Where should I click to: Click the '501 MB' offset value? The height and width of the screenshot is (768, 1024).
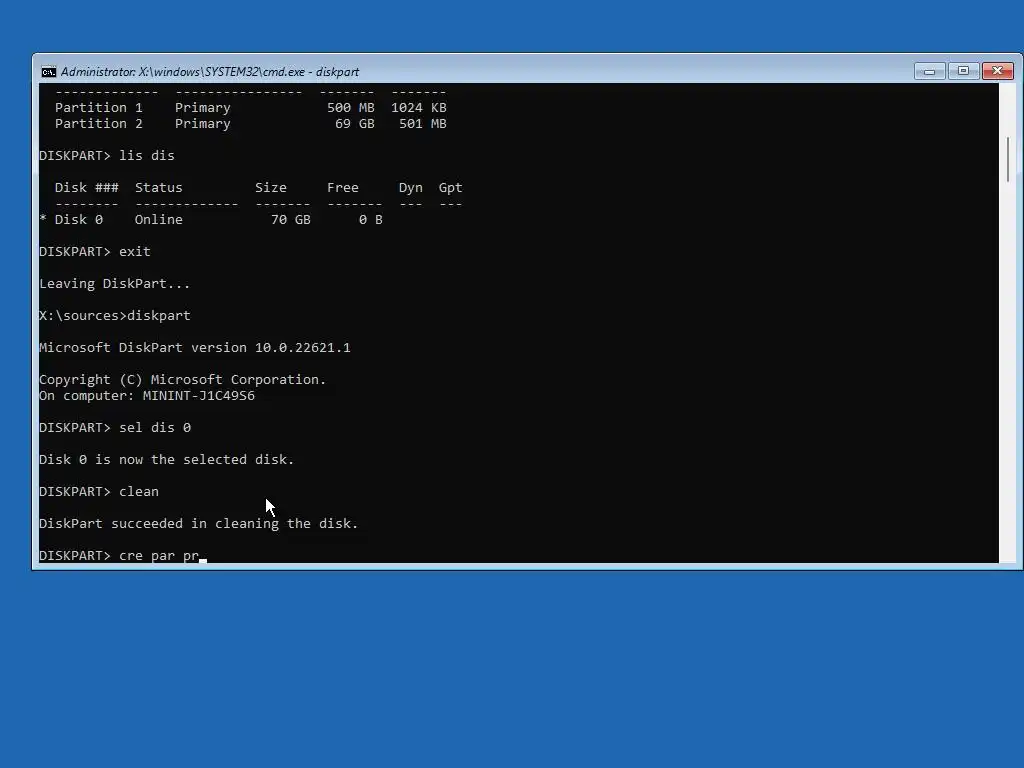[x=423, y=123]
